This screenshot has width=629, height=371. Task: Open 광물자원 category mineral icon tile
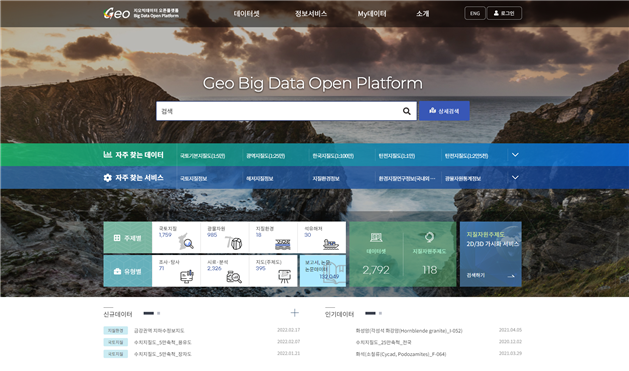225,237
